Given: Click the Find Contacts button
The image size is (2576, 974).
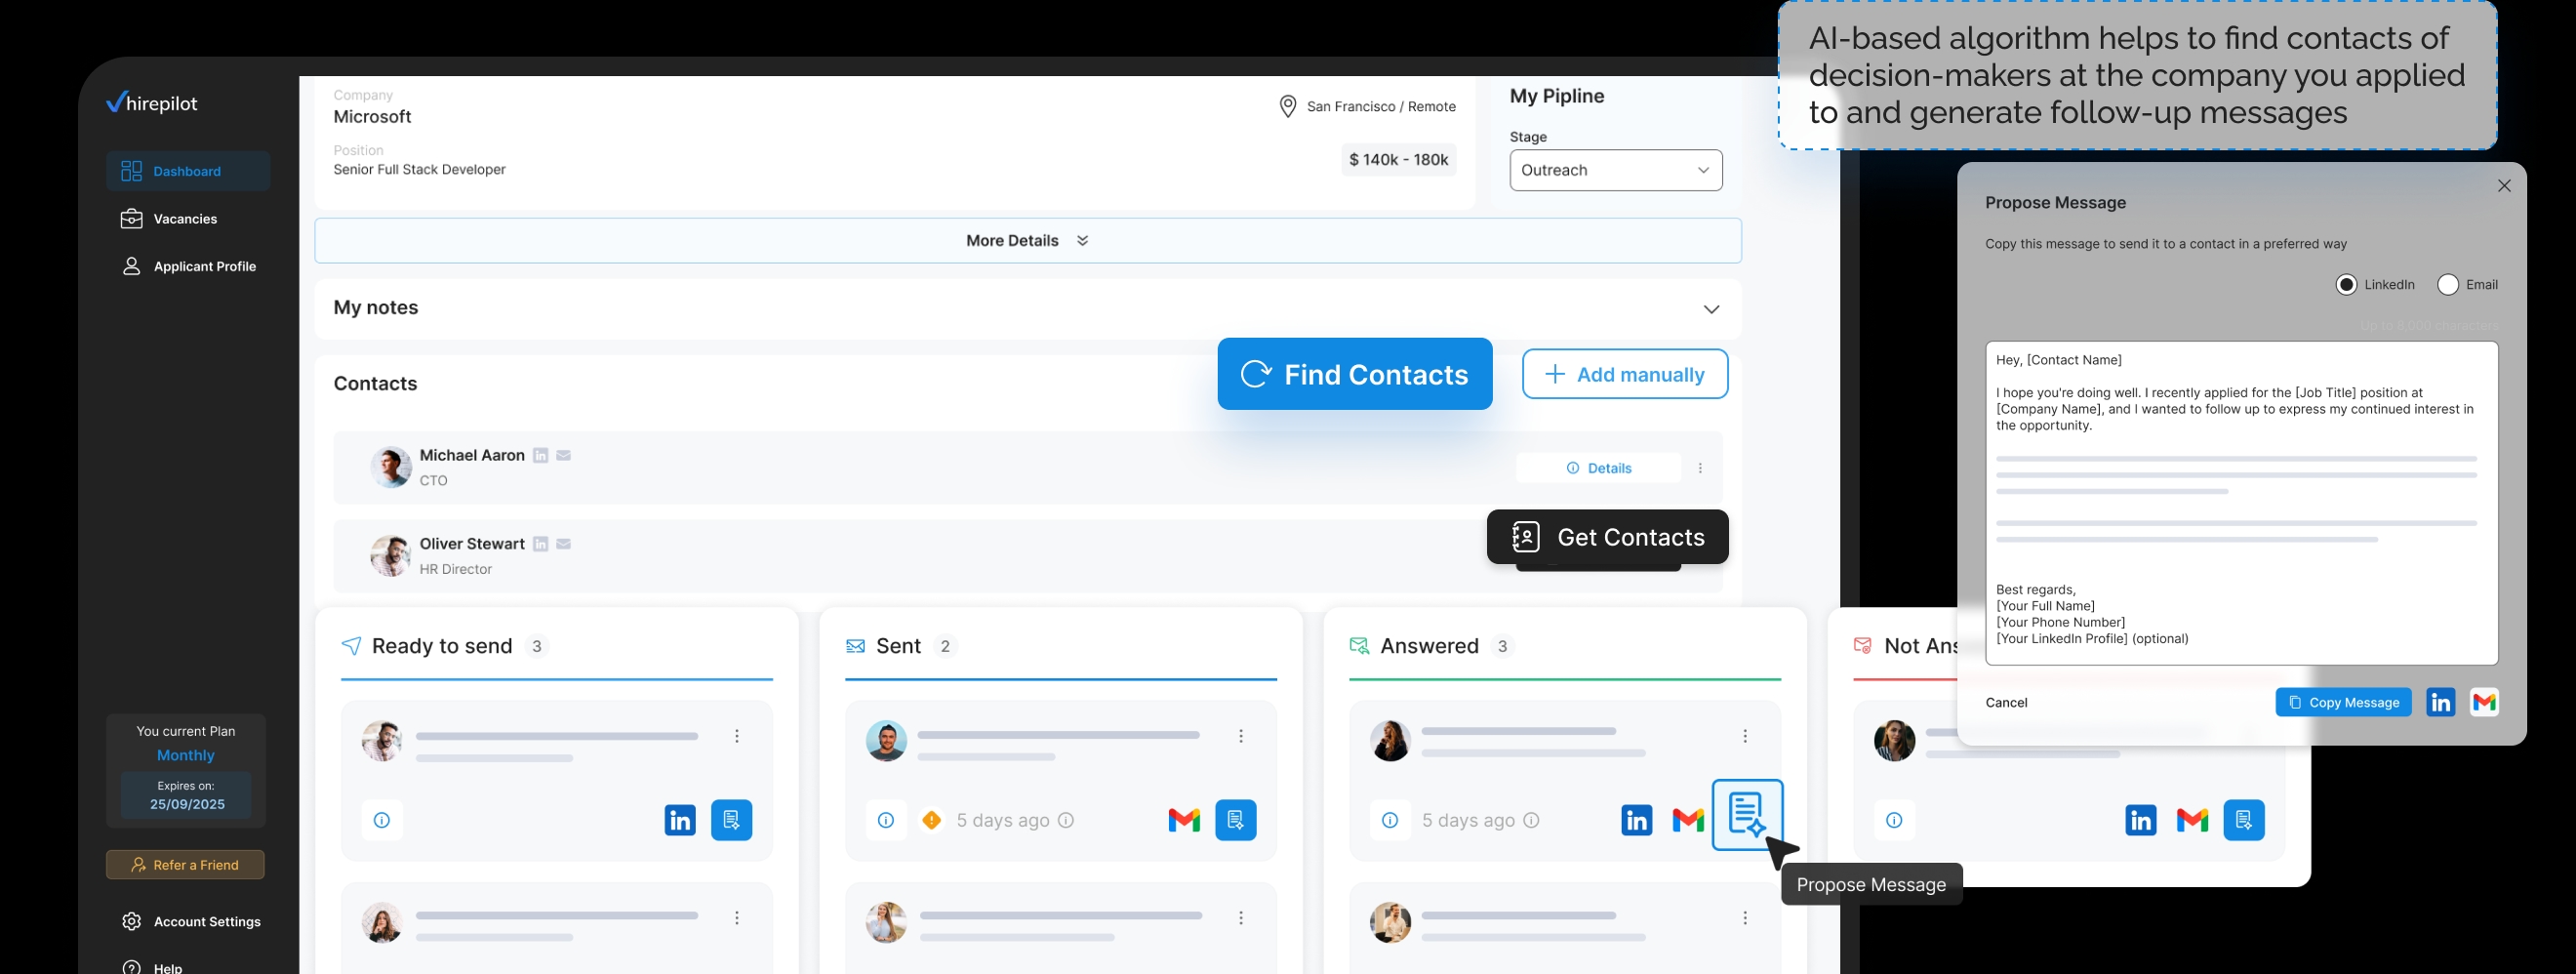Looking at the screenshot, I should pyautogui.click(x=1355, y=374).
